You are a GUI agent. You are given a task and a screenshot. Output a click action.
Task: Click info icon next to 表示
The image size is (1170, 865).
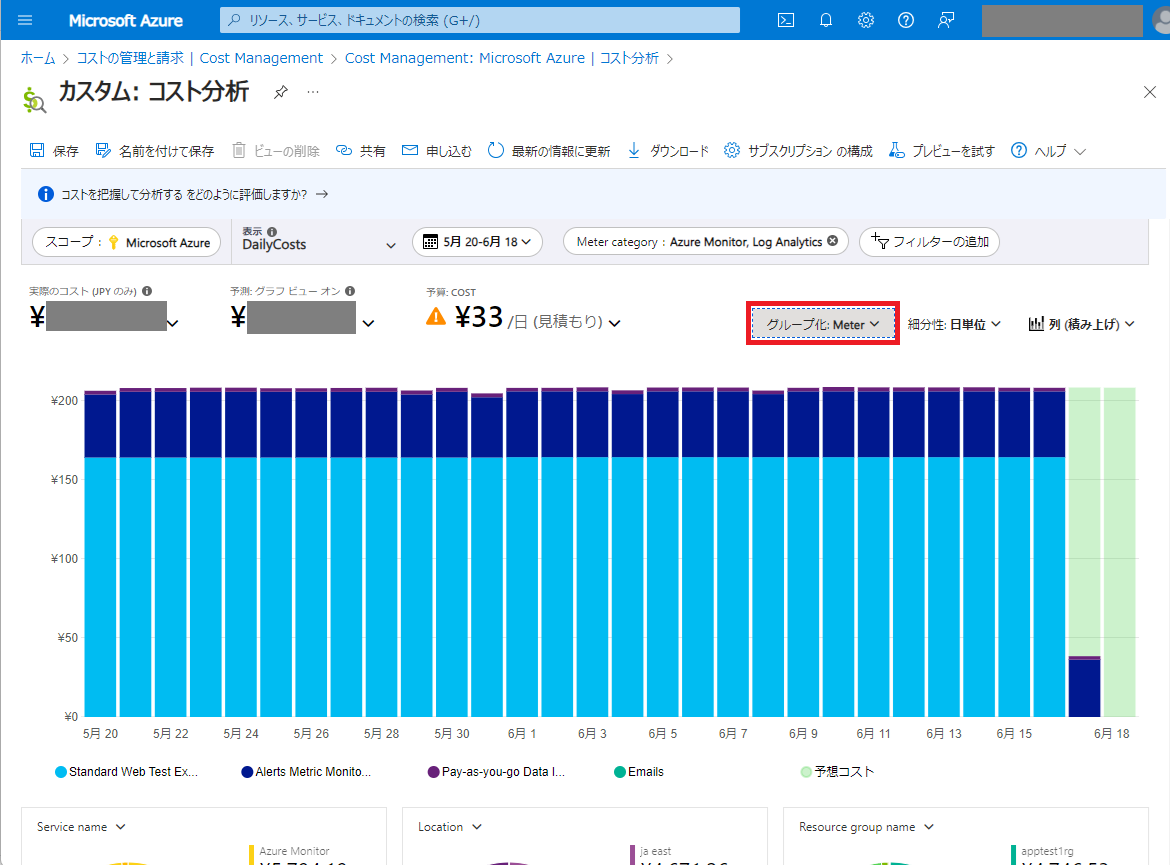(x=272, y=231)
